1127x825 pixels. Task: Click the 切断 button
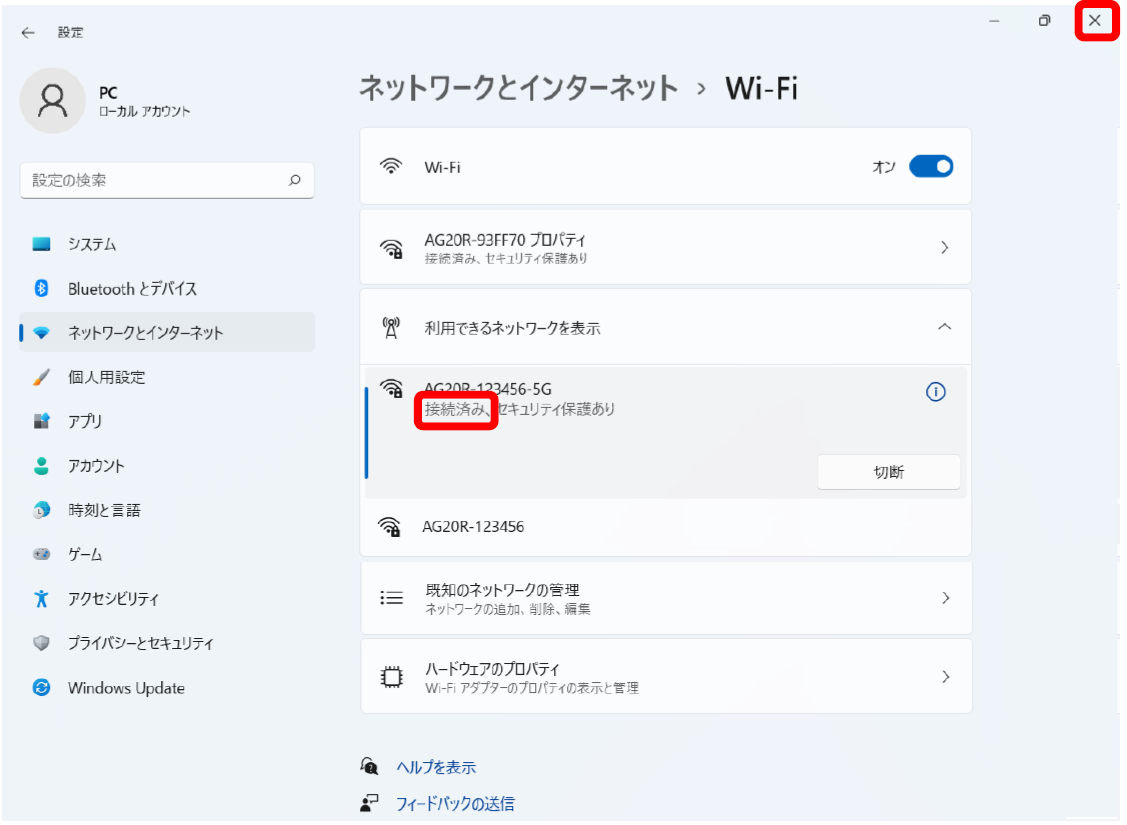point(887,471)
